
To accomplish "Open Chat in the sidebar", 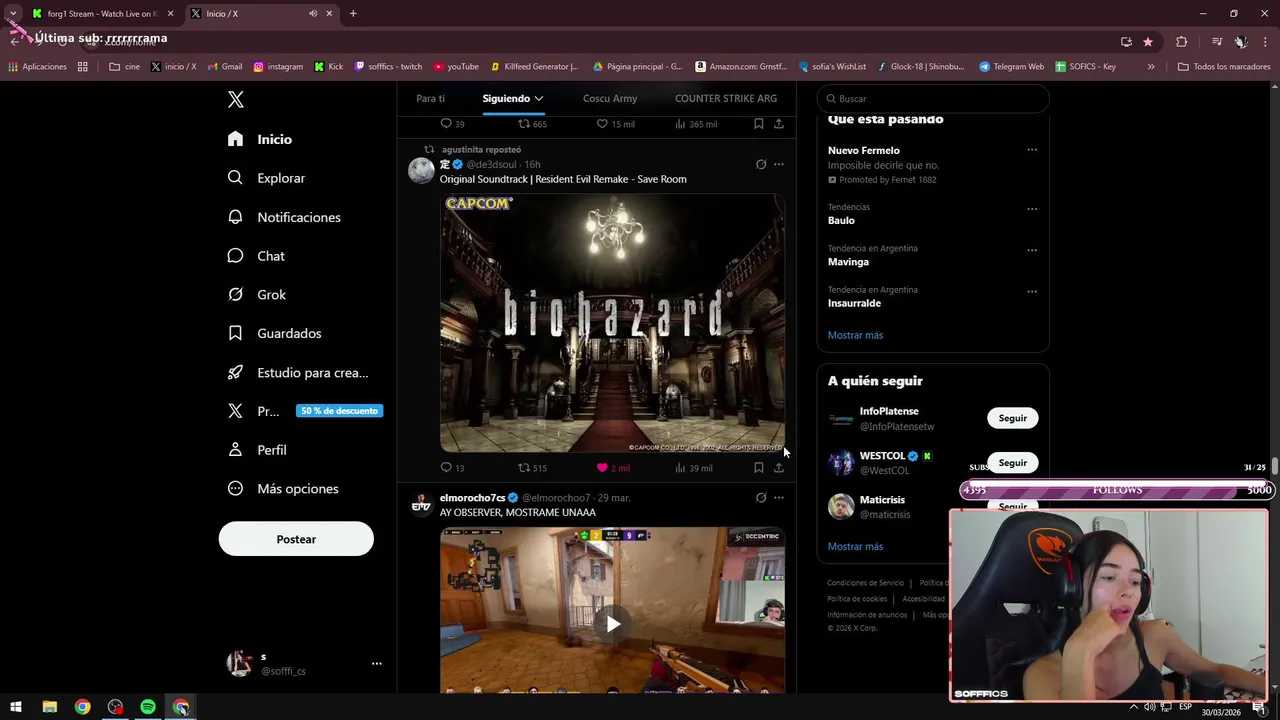I will 256,256.
